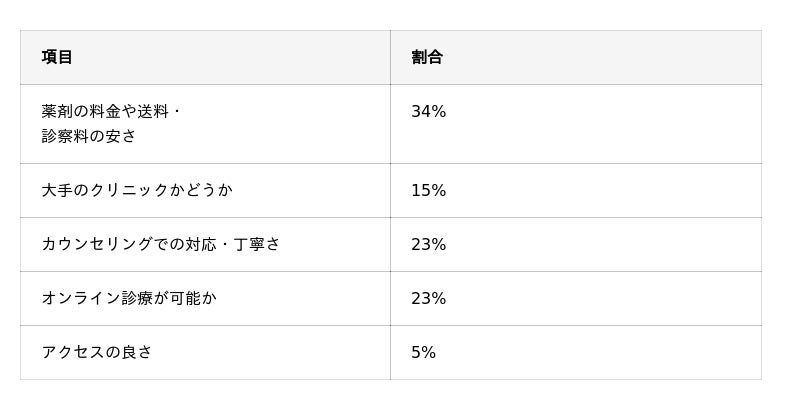The image size is (800, 410).
Task: Click 23% in the カウンセリング row
Action: tap(428, 244)
